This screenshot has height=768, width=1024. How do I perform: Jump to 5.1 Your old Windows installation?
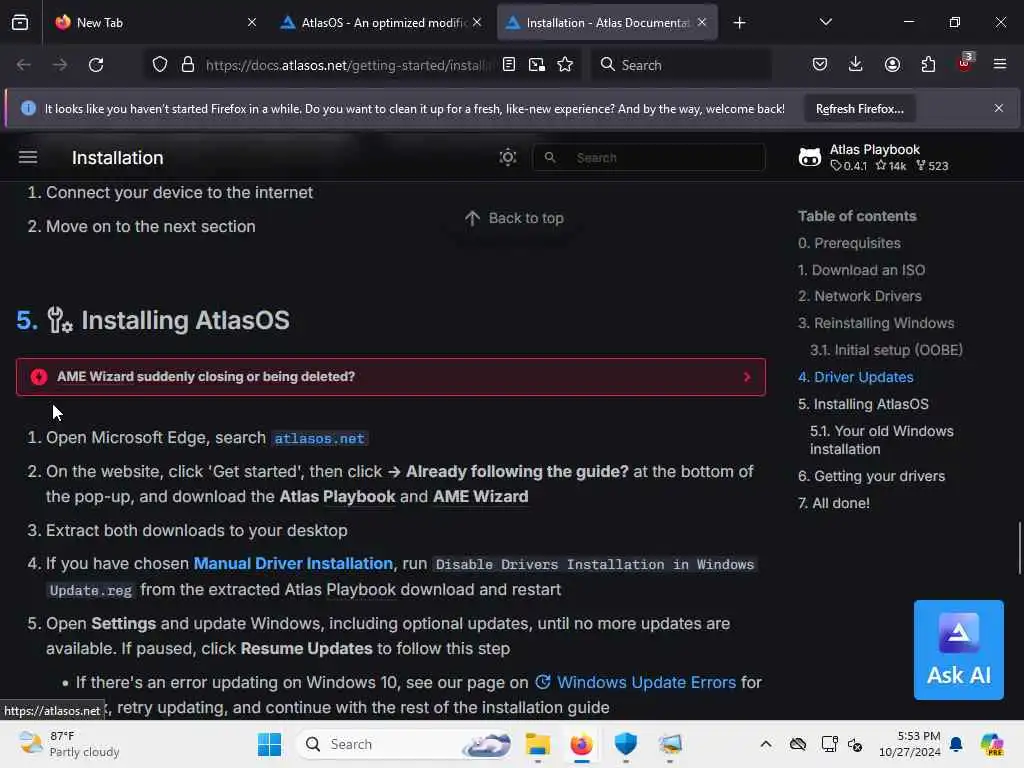(x=882, y=440)
